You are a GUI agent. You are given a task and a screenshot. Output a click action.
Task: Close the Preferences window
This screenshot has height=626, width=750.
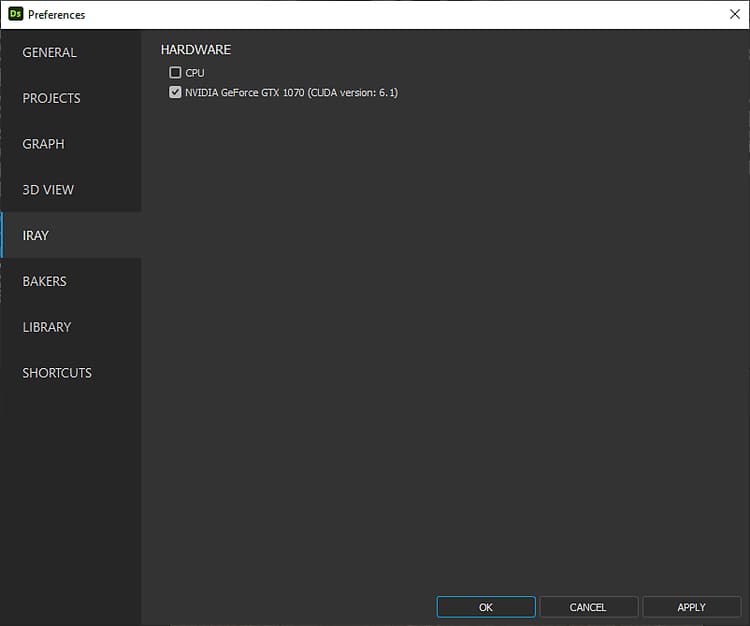pos(735,14)
